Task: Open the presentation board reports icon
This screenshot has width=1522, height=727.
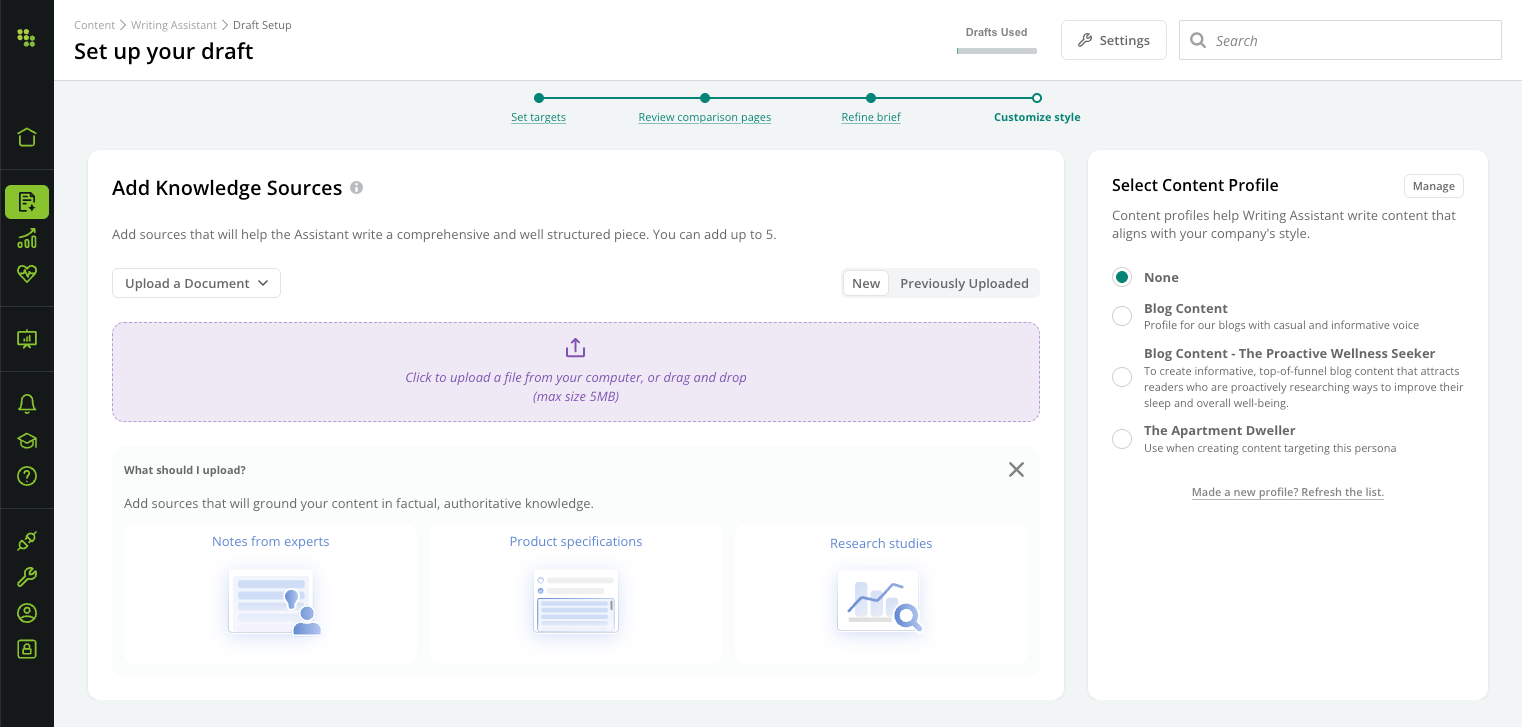Action: 27,339
